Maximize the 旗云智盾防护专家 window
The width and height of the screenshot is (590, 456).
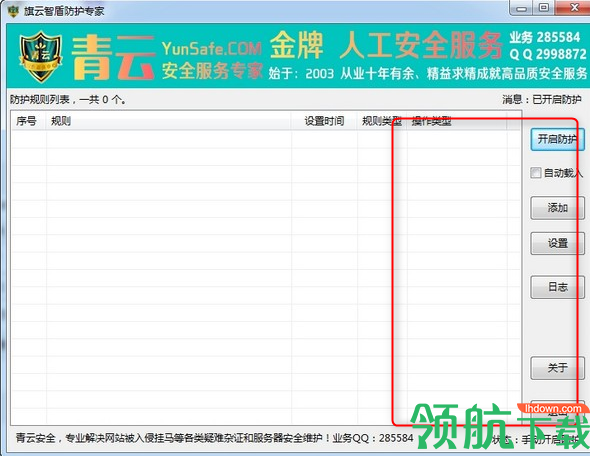(544, 8)
